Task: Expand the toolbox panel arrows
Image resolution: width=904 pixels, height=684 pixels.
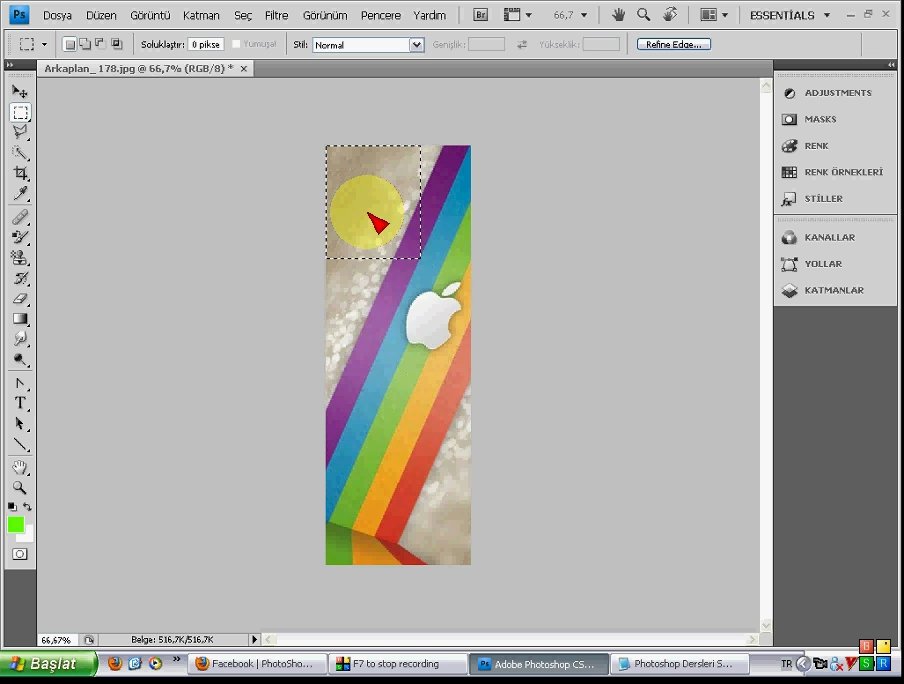Action: tap(10, 65)
